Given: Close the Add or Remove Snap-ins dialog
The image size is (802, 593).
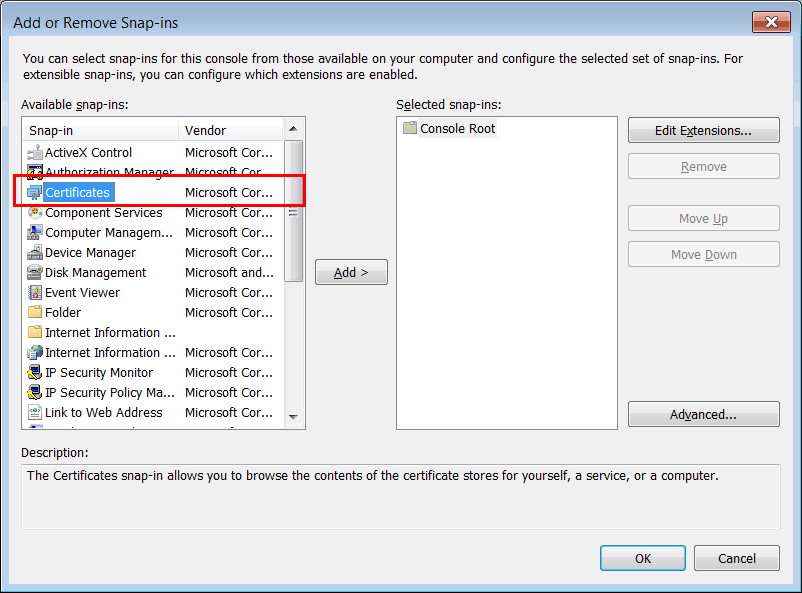Looking at the screenshot, I should click(x=771, y=22).
